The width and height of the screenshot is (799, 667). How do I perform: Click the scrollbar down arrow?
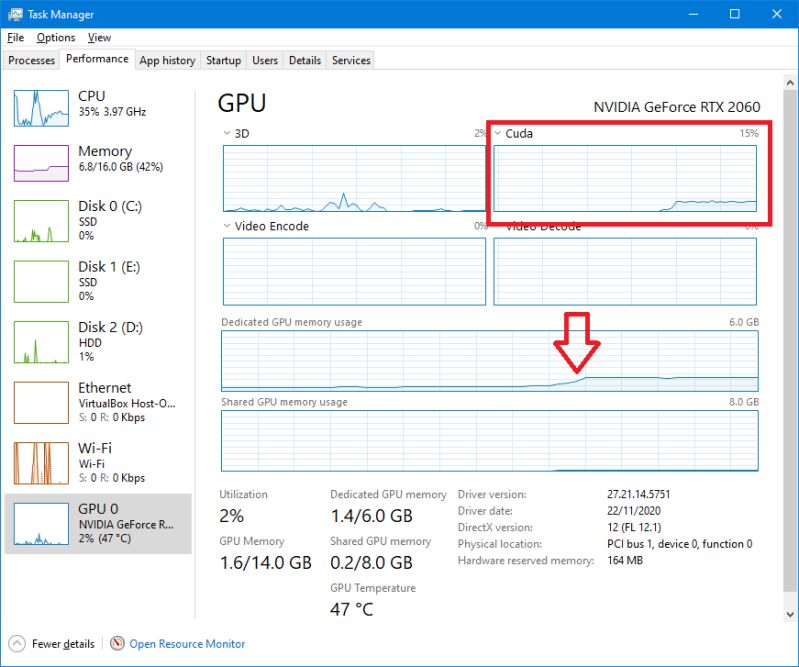point(790,614)
